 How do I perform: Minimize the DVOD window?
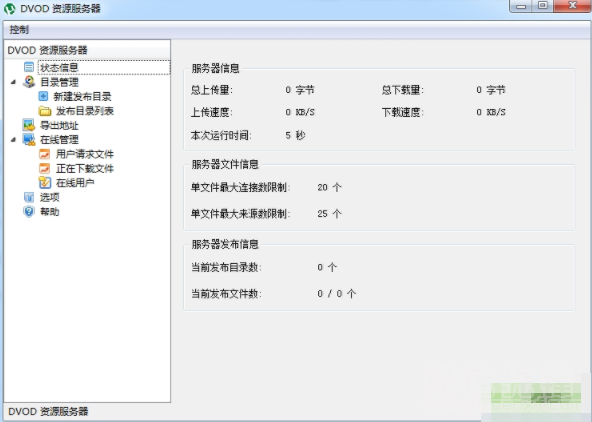click(521, 6)
